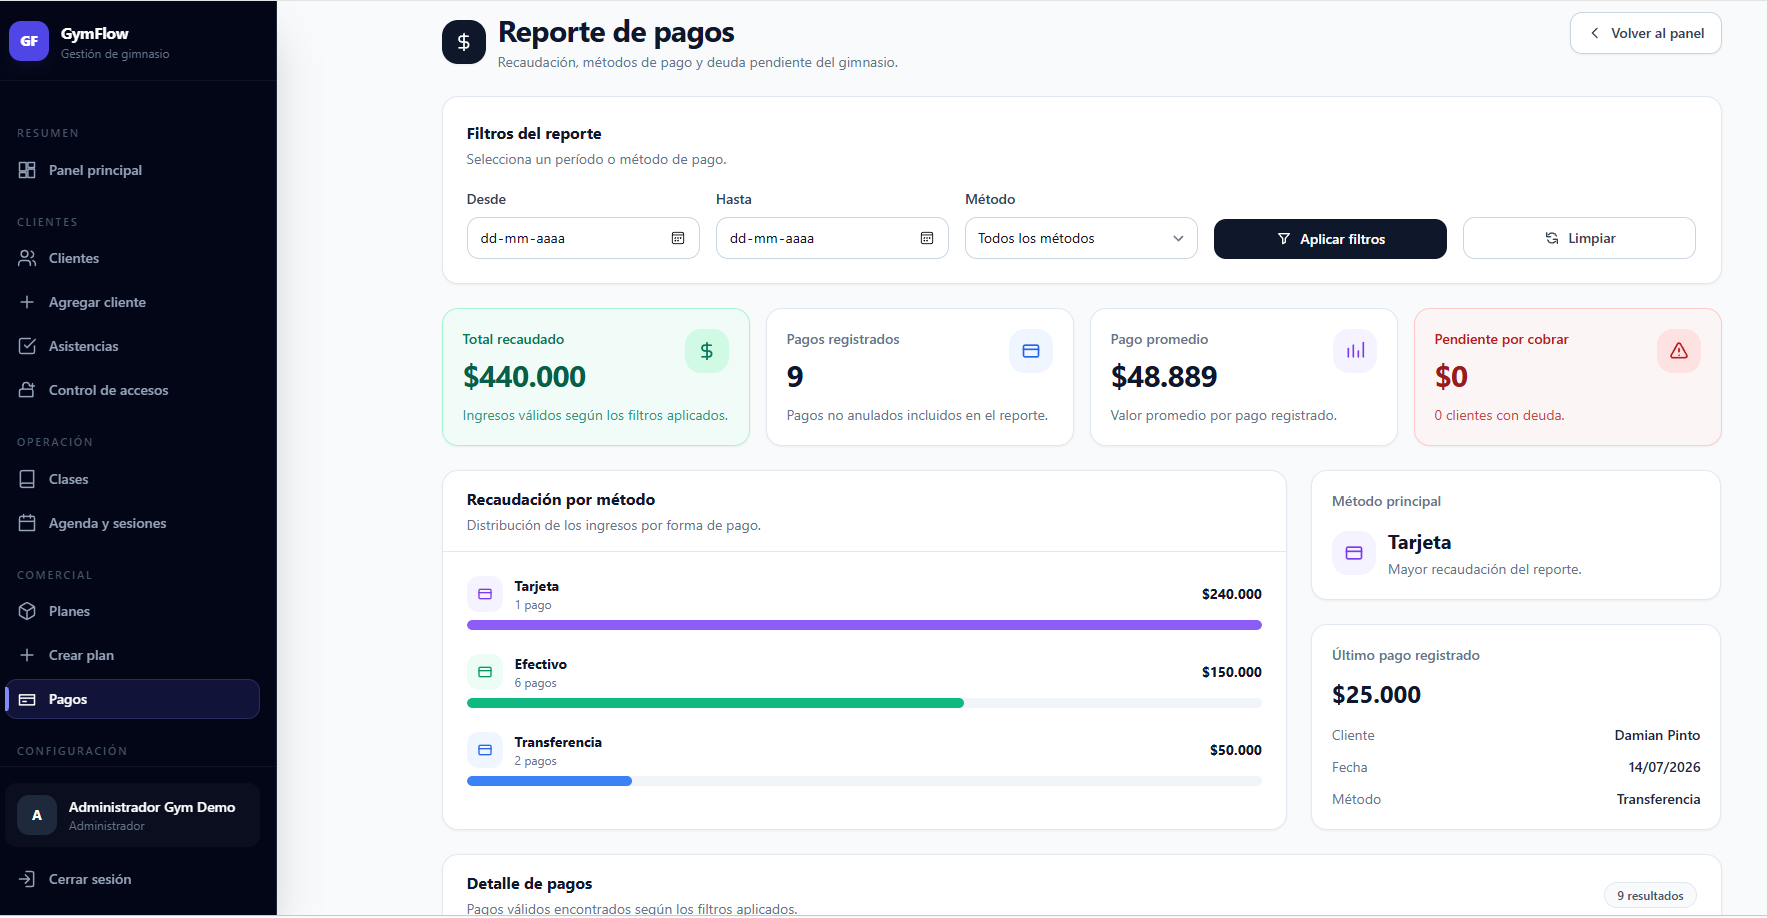Expand the Método dropdown showing Todos los métodos

pos(1081,238)
